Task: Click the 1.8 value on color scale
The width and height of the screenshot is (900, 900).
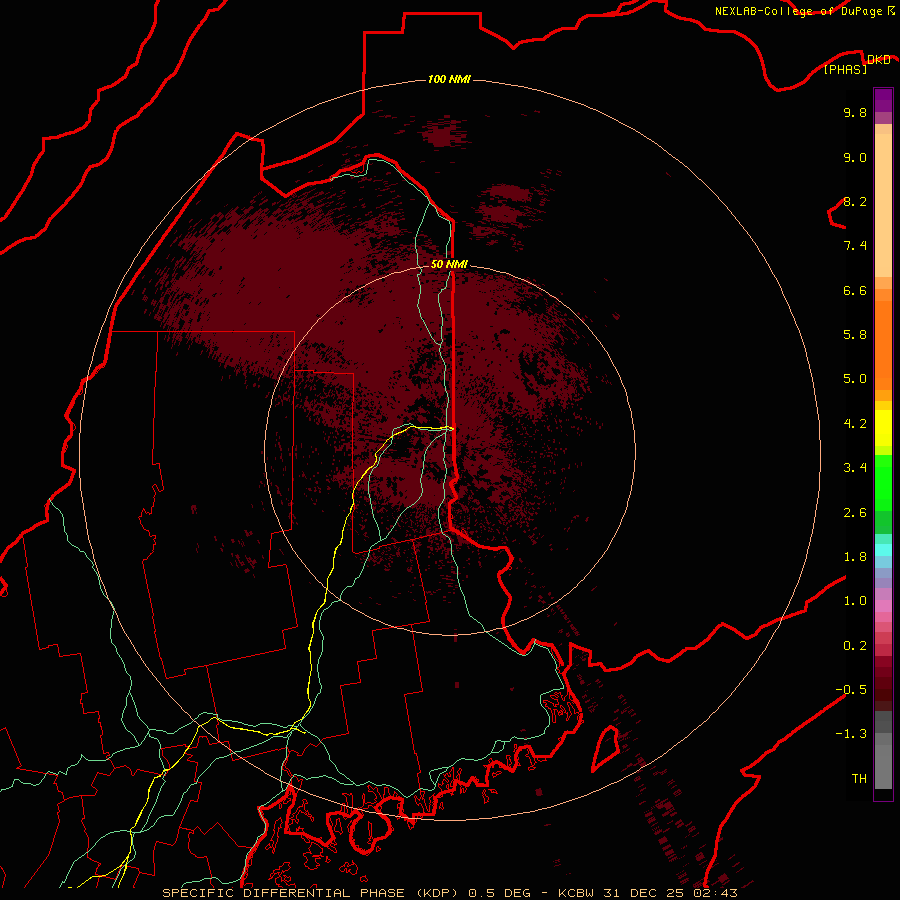Action: coord(855,557)
